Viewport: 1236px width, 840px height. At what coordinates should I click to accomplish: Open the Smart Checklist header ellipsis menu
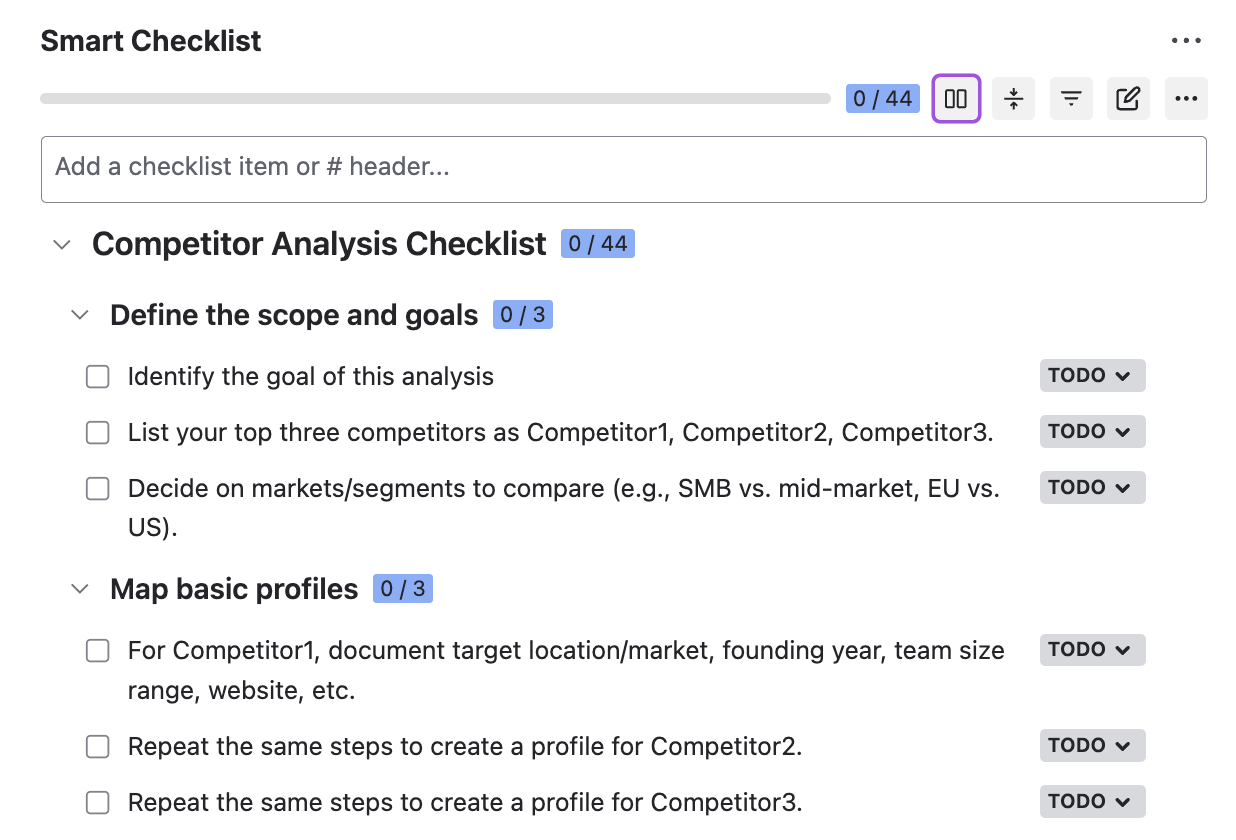click(1186, 40)
